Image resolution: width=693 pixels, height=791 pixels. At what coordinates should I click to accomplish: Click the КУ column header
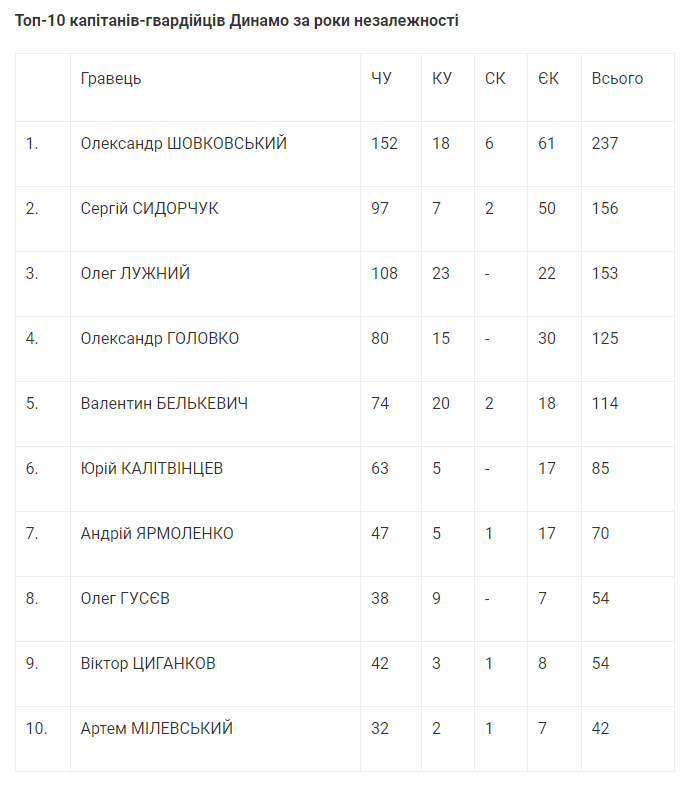pyautogui.click(x=442, y=79)
